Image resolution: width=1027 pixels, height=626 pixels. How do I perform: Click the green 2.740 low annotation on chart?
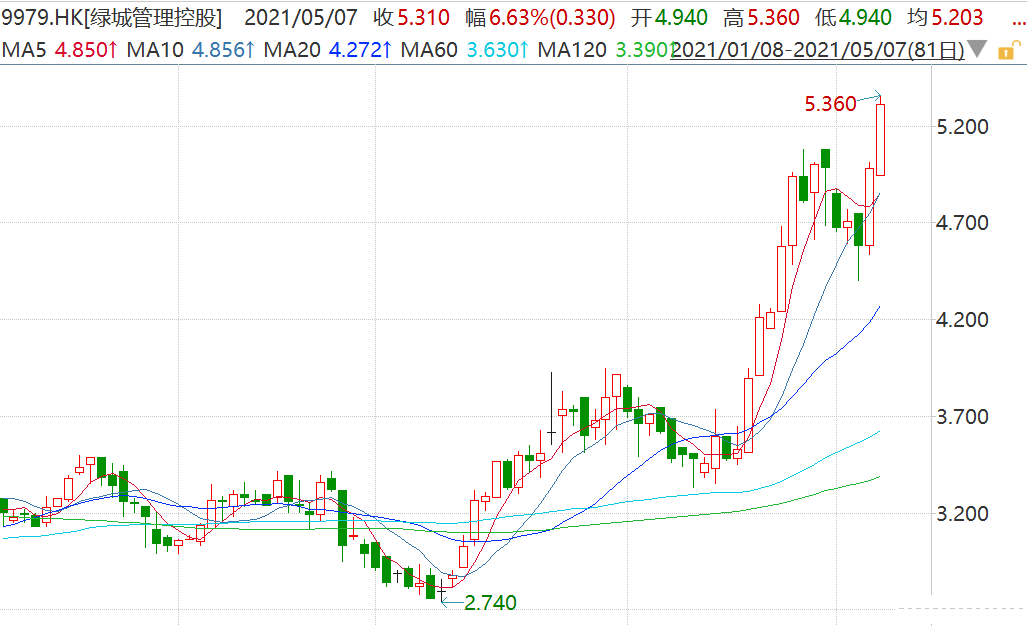coord(491,602)
